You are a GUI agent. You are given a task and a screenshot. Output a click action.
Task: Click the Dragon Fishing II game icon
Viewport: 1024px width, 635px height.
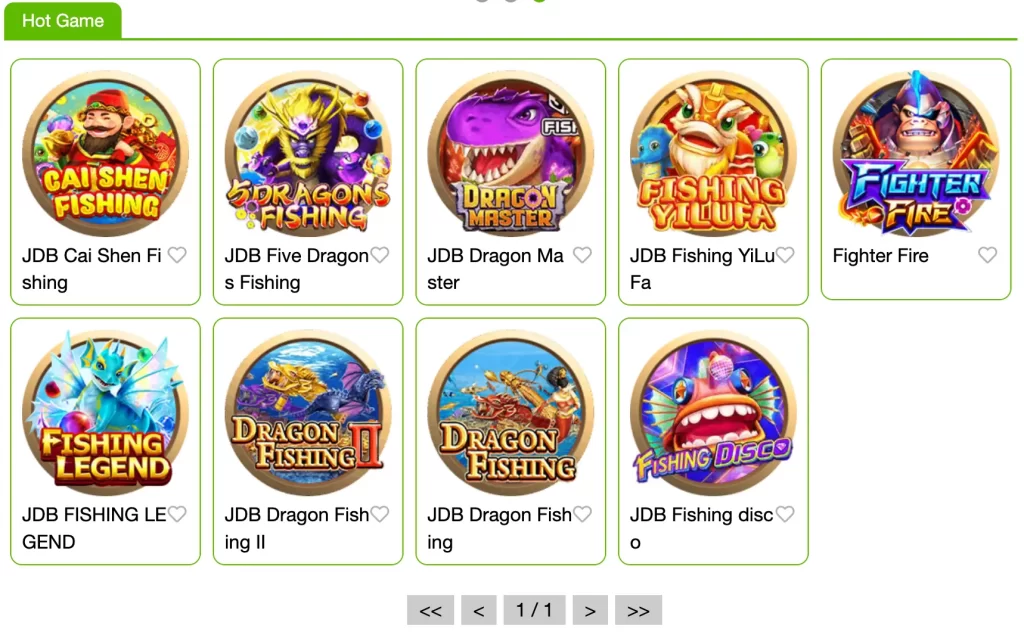pyautogui.click(x=308, y=412)
